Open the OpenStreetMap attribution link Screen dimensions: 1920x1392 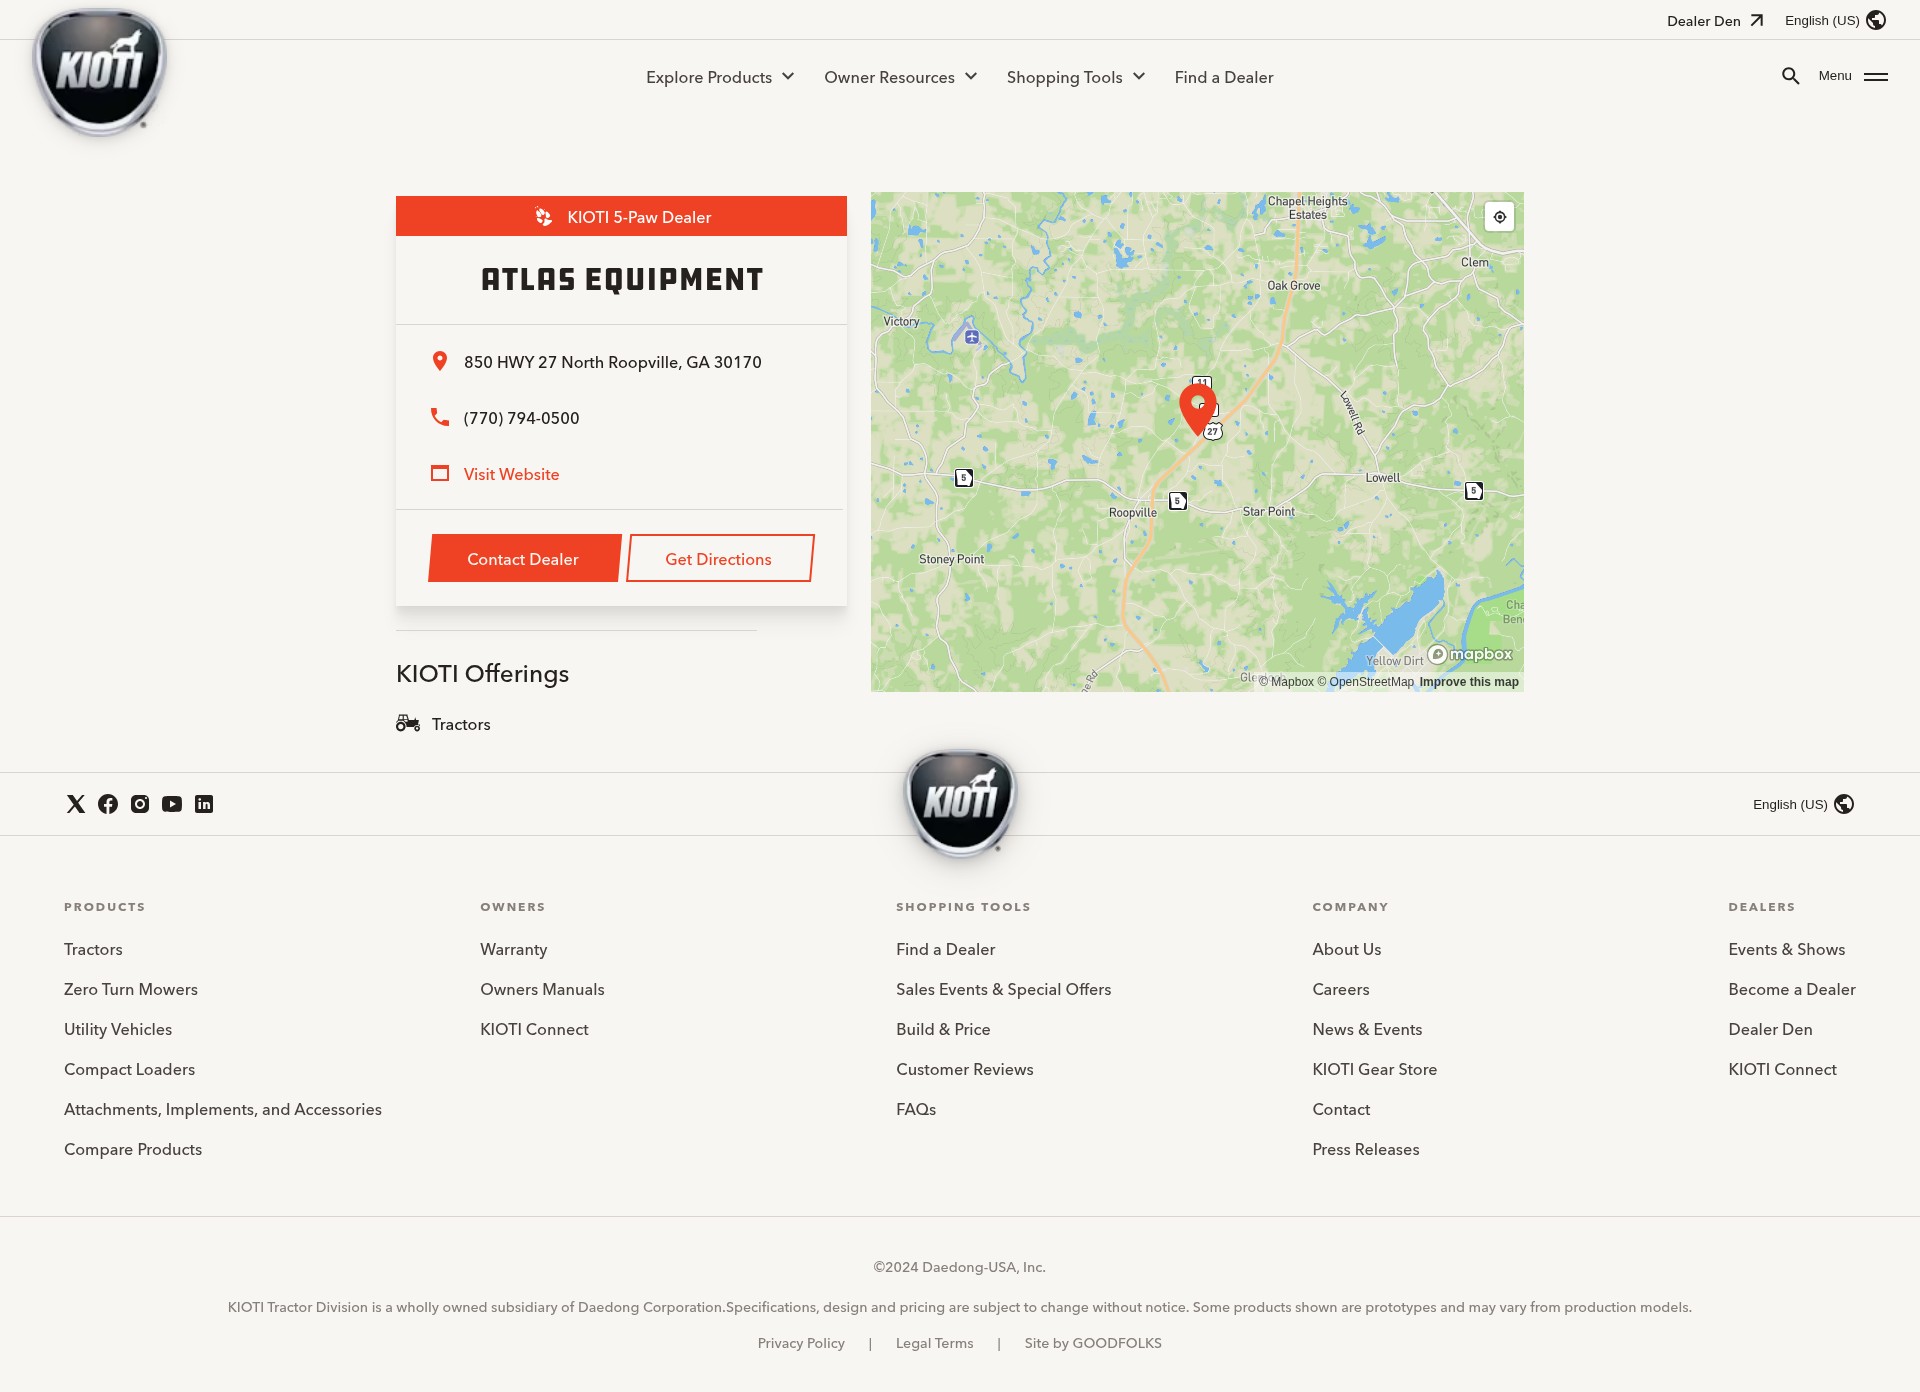coord(1365,682)
